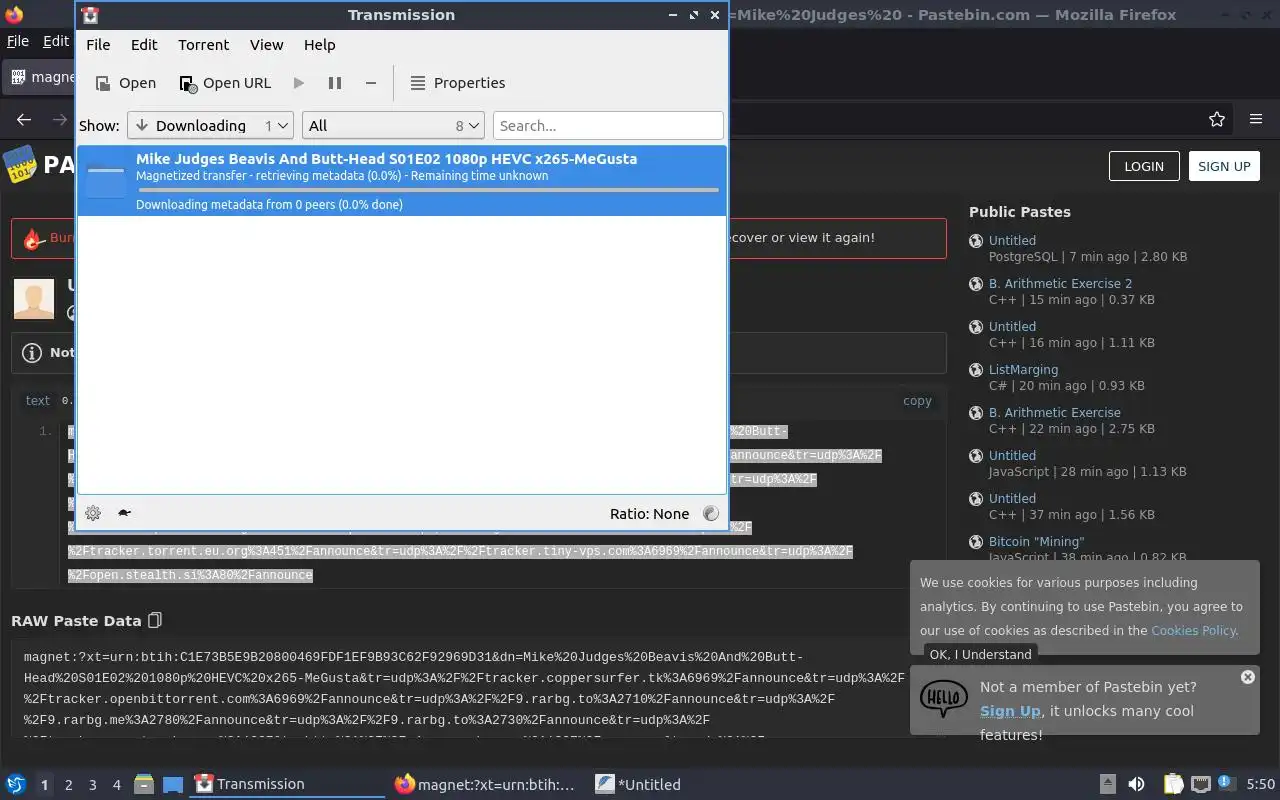The image size is (1280, 800).
Task: Show desktop using blue taskbar icon
Action: 172,785
